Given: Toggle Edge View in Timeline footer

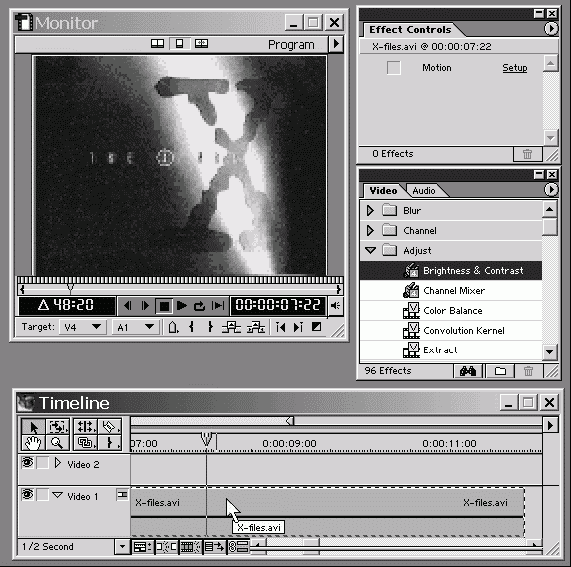Looking at the screenshot, I should 190,547.
